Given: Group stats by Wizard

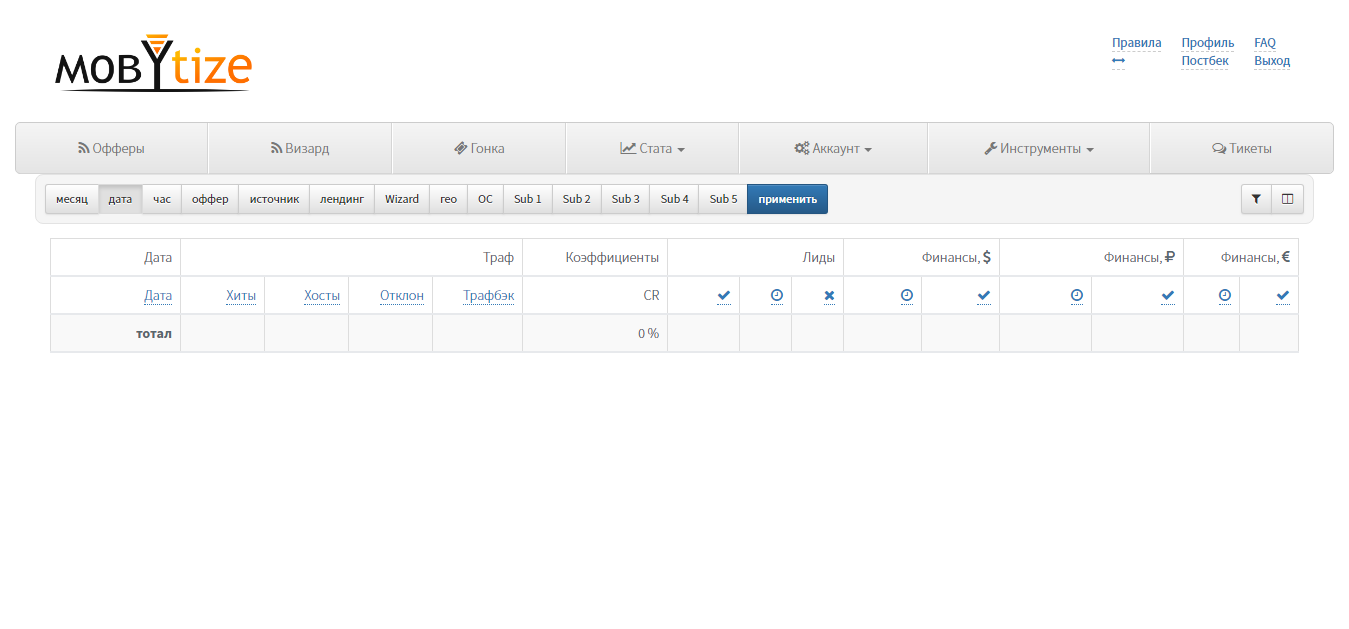Looking at the screenshot, I should (x=402, y=199).
